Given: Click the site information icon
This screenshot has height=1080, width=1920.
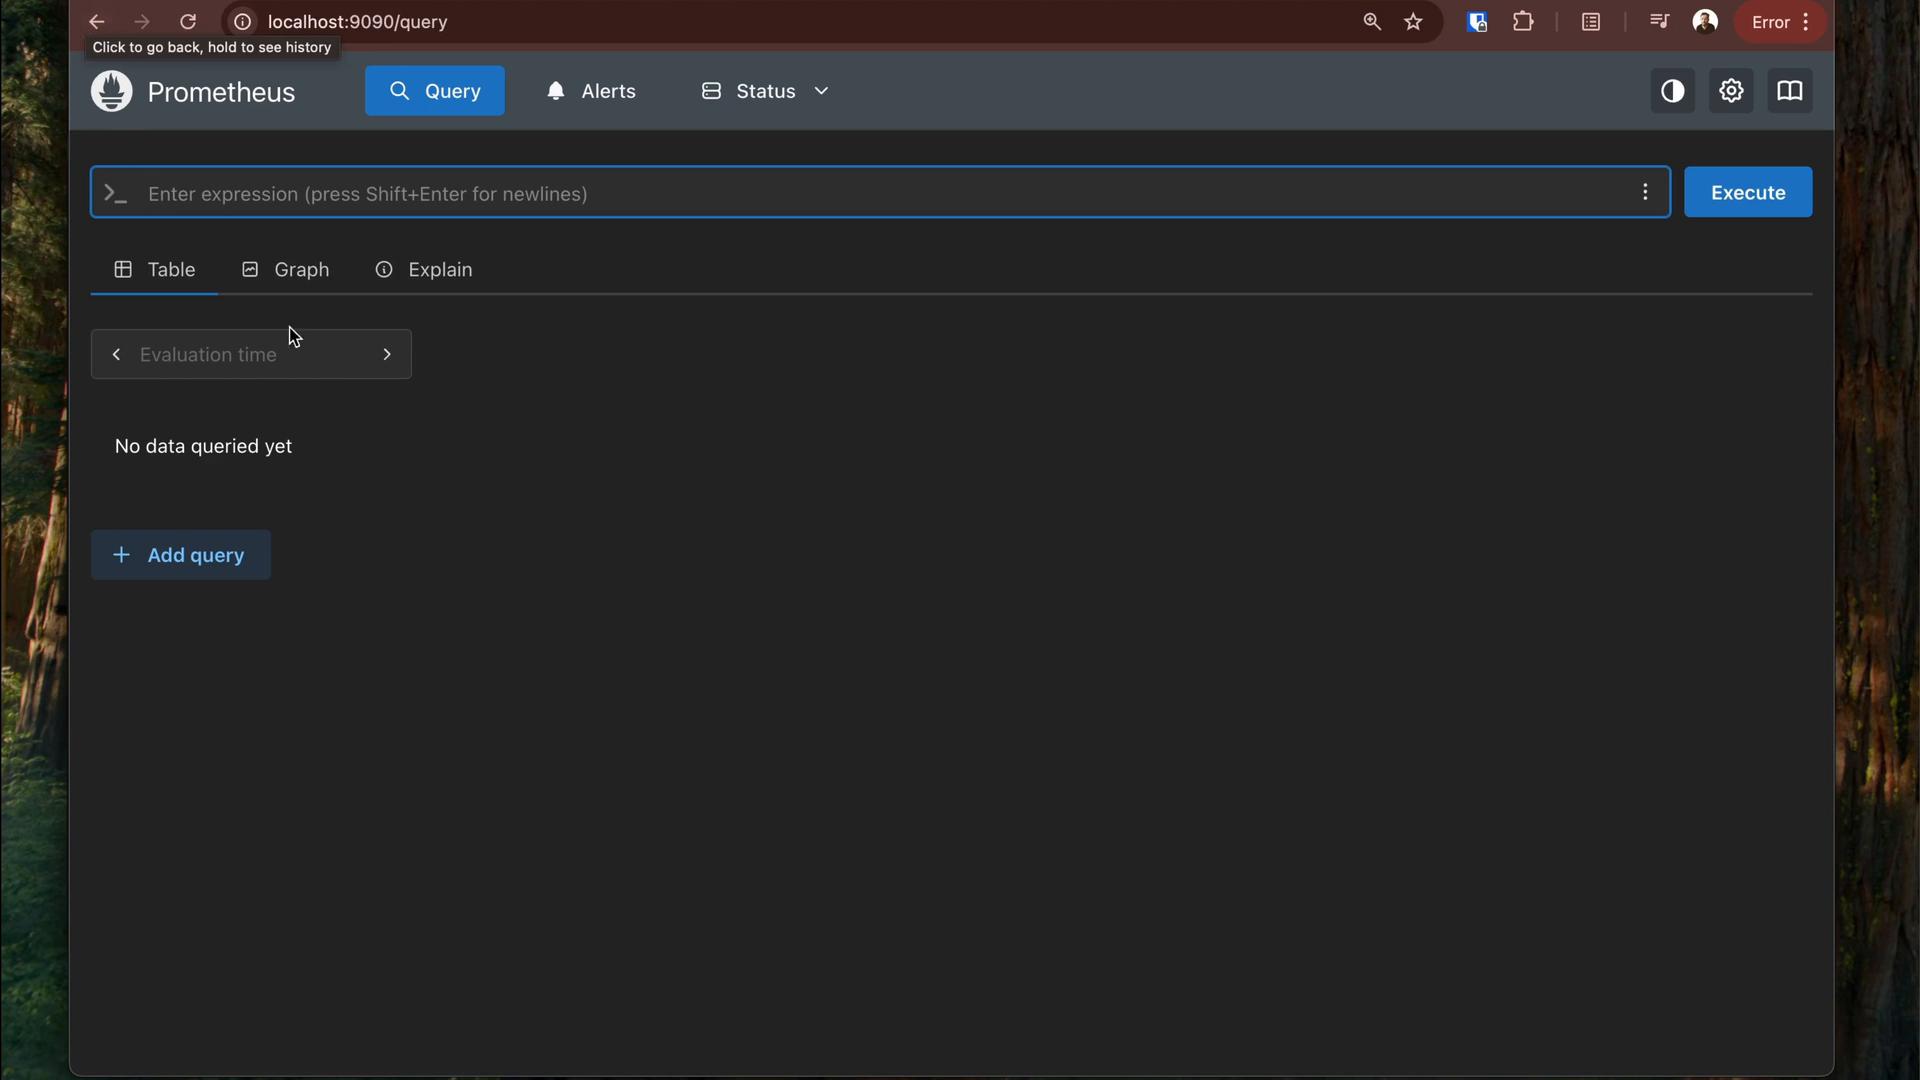Looking at the screenshot, I should tap(242, 22).
